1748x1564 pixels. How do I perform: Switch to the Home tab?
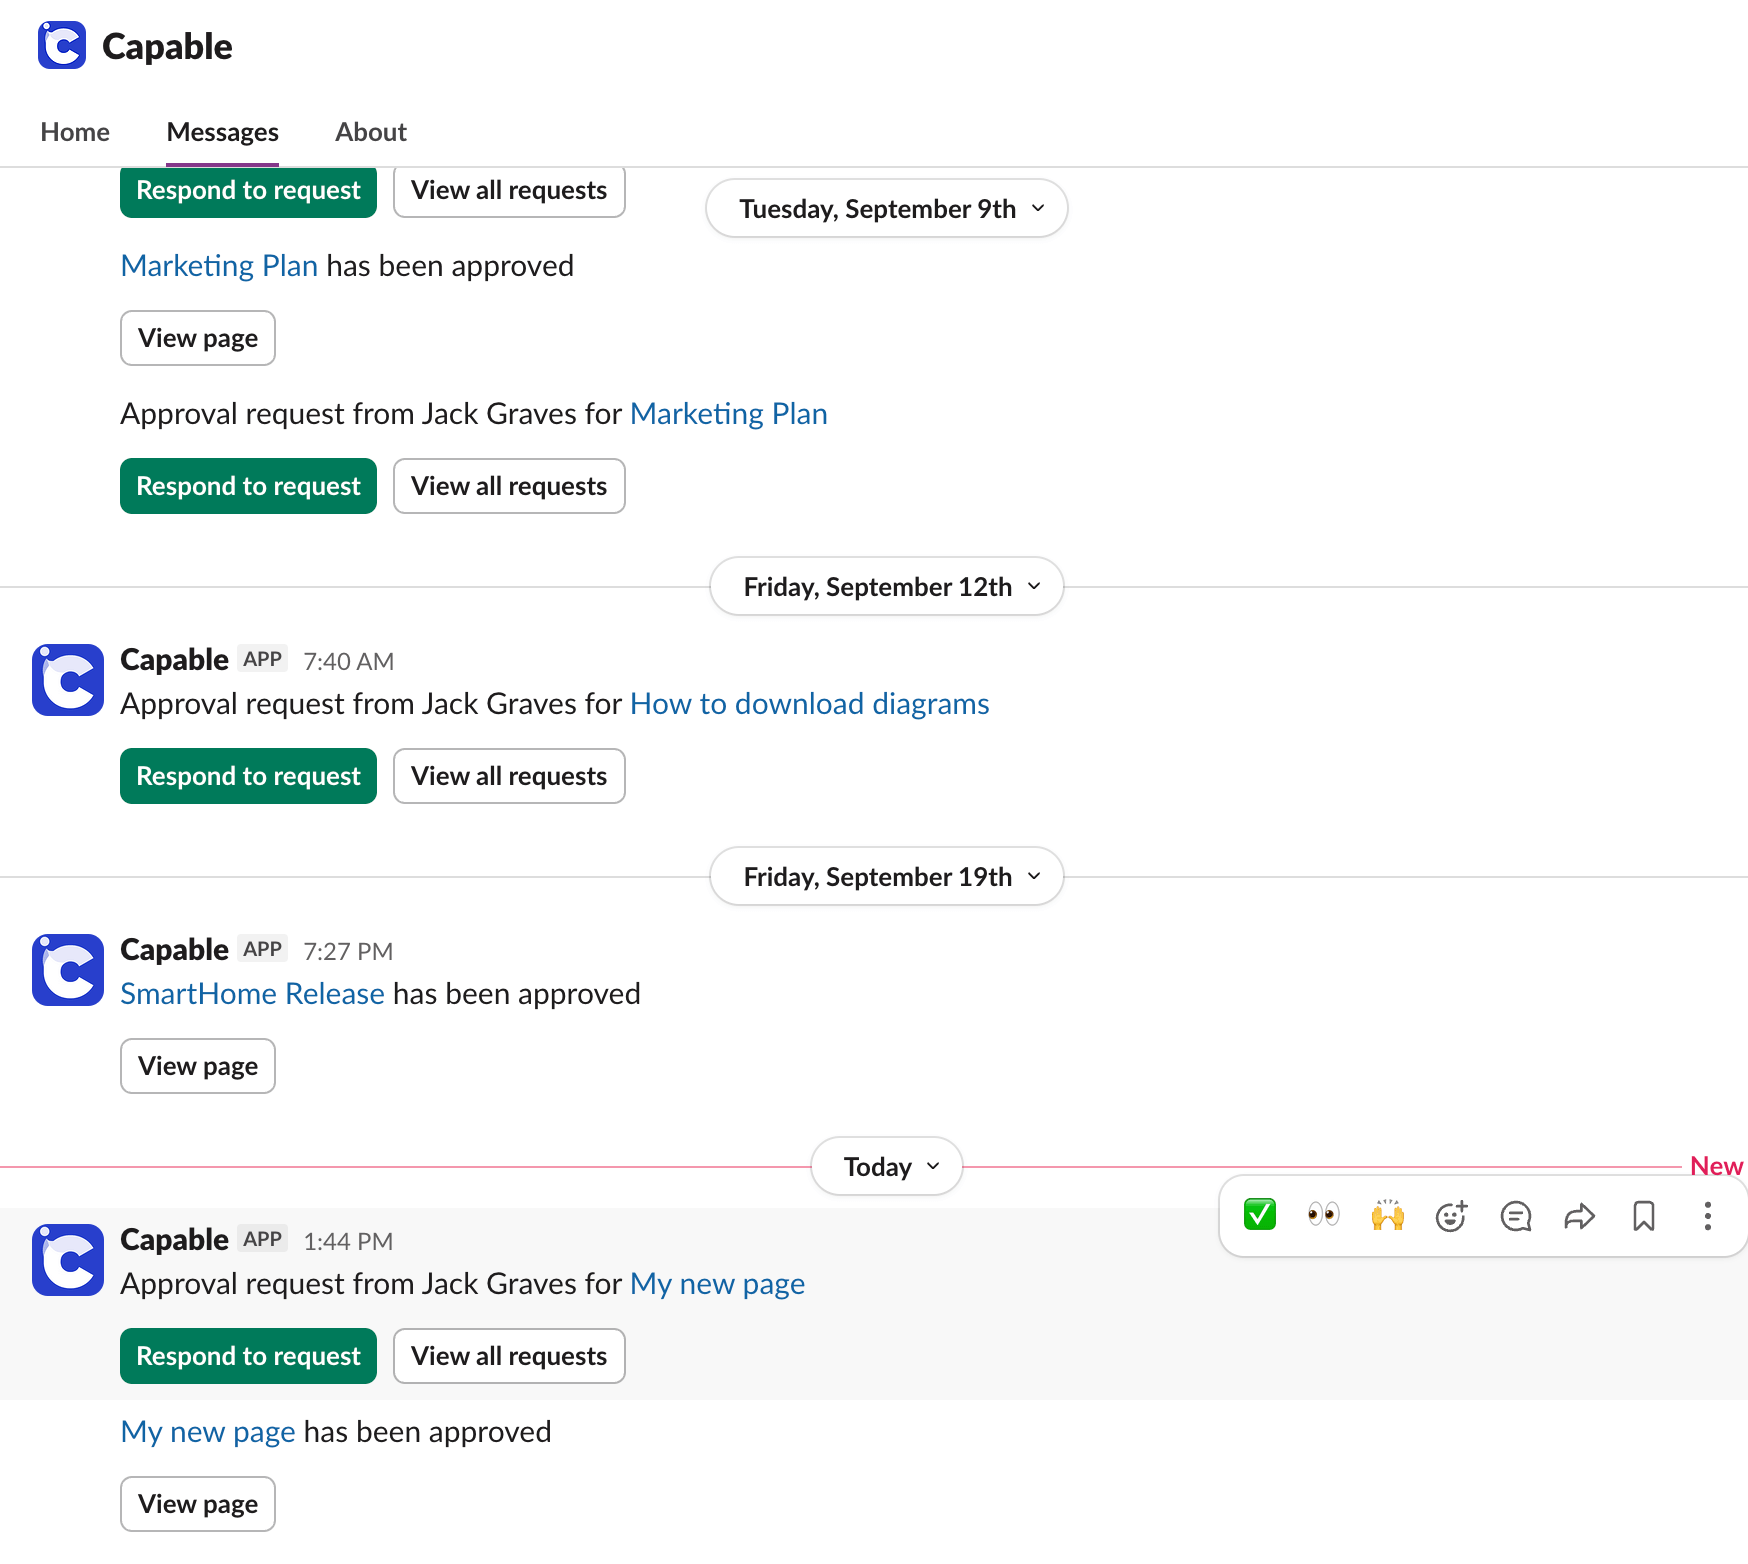click(x=75, y=132)
